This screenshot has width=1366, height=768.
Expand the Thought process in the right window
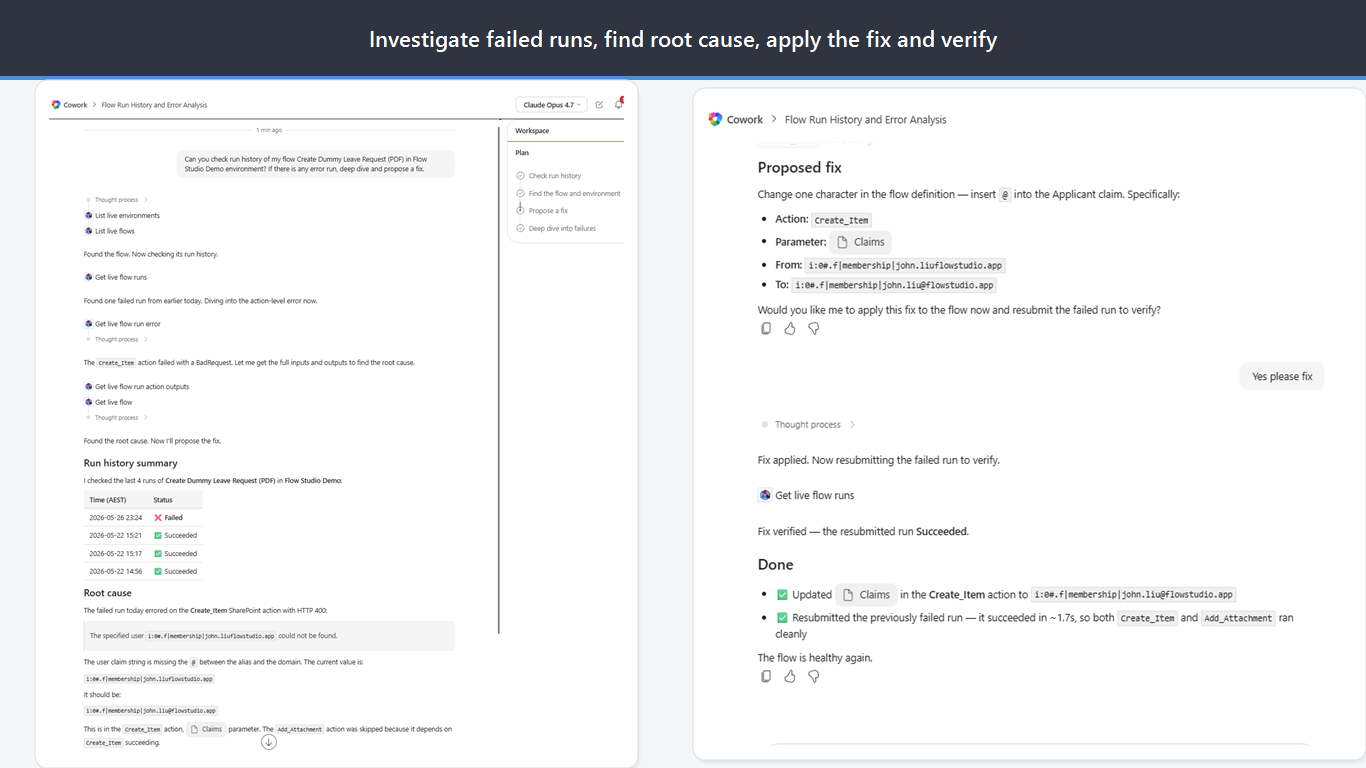[x=808, y=425]
